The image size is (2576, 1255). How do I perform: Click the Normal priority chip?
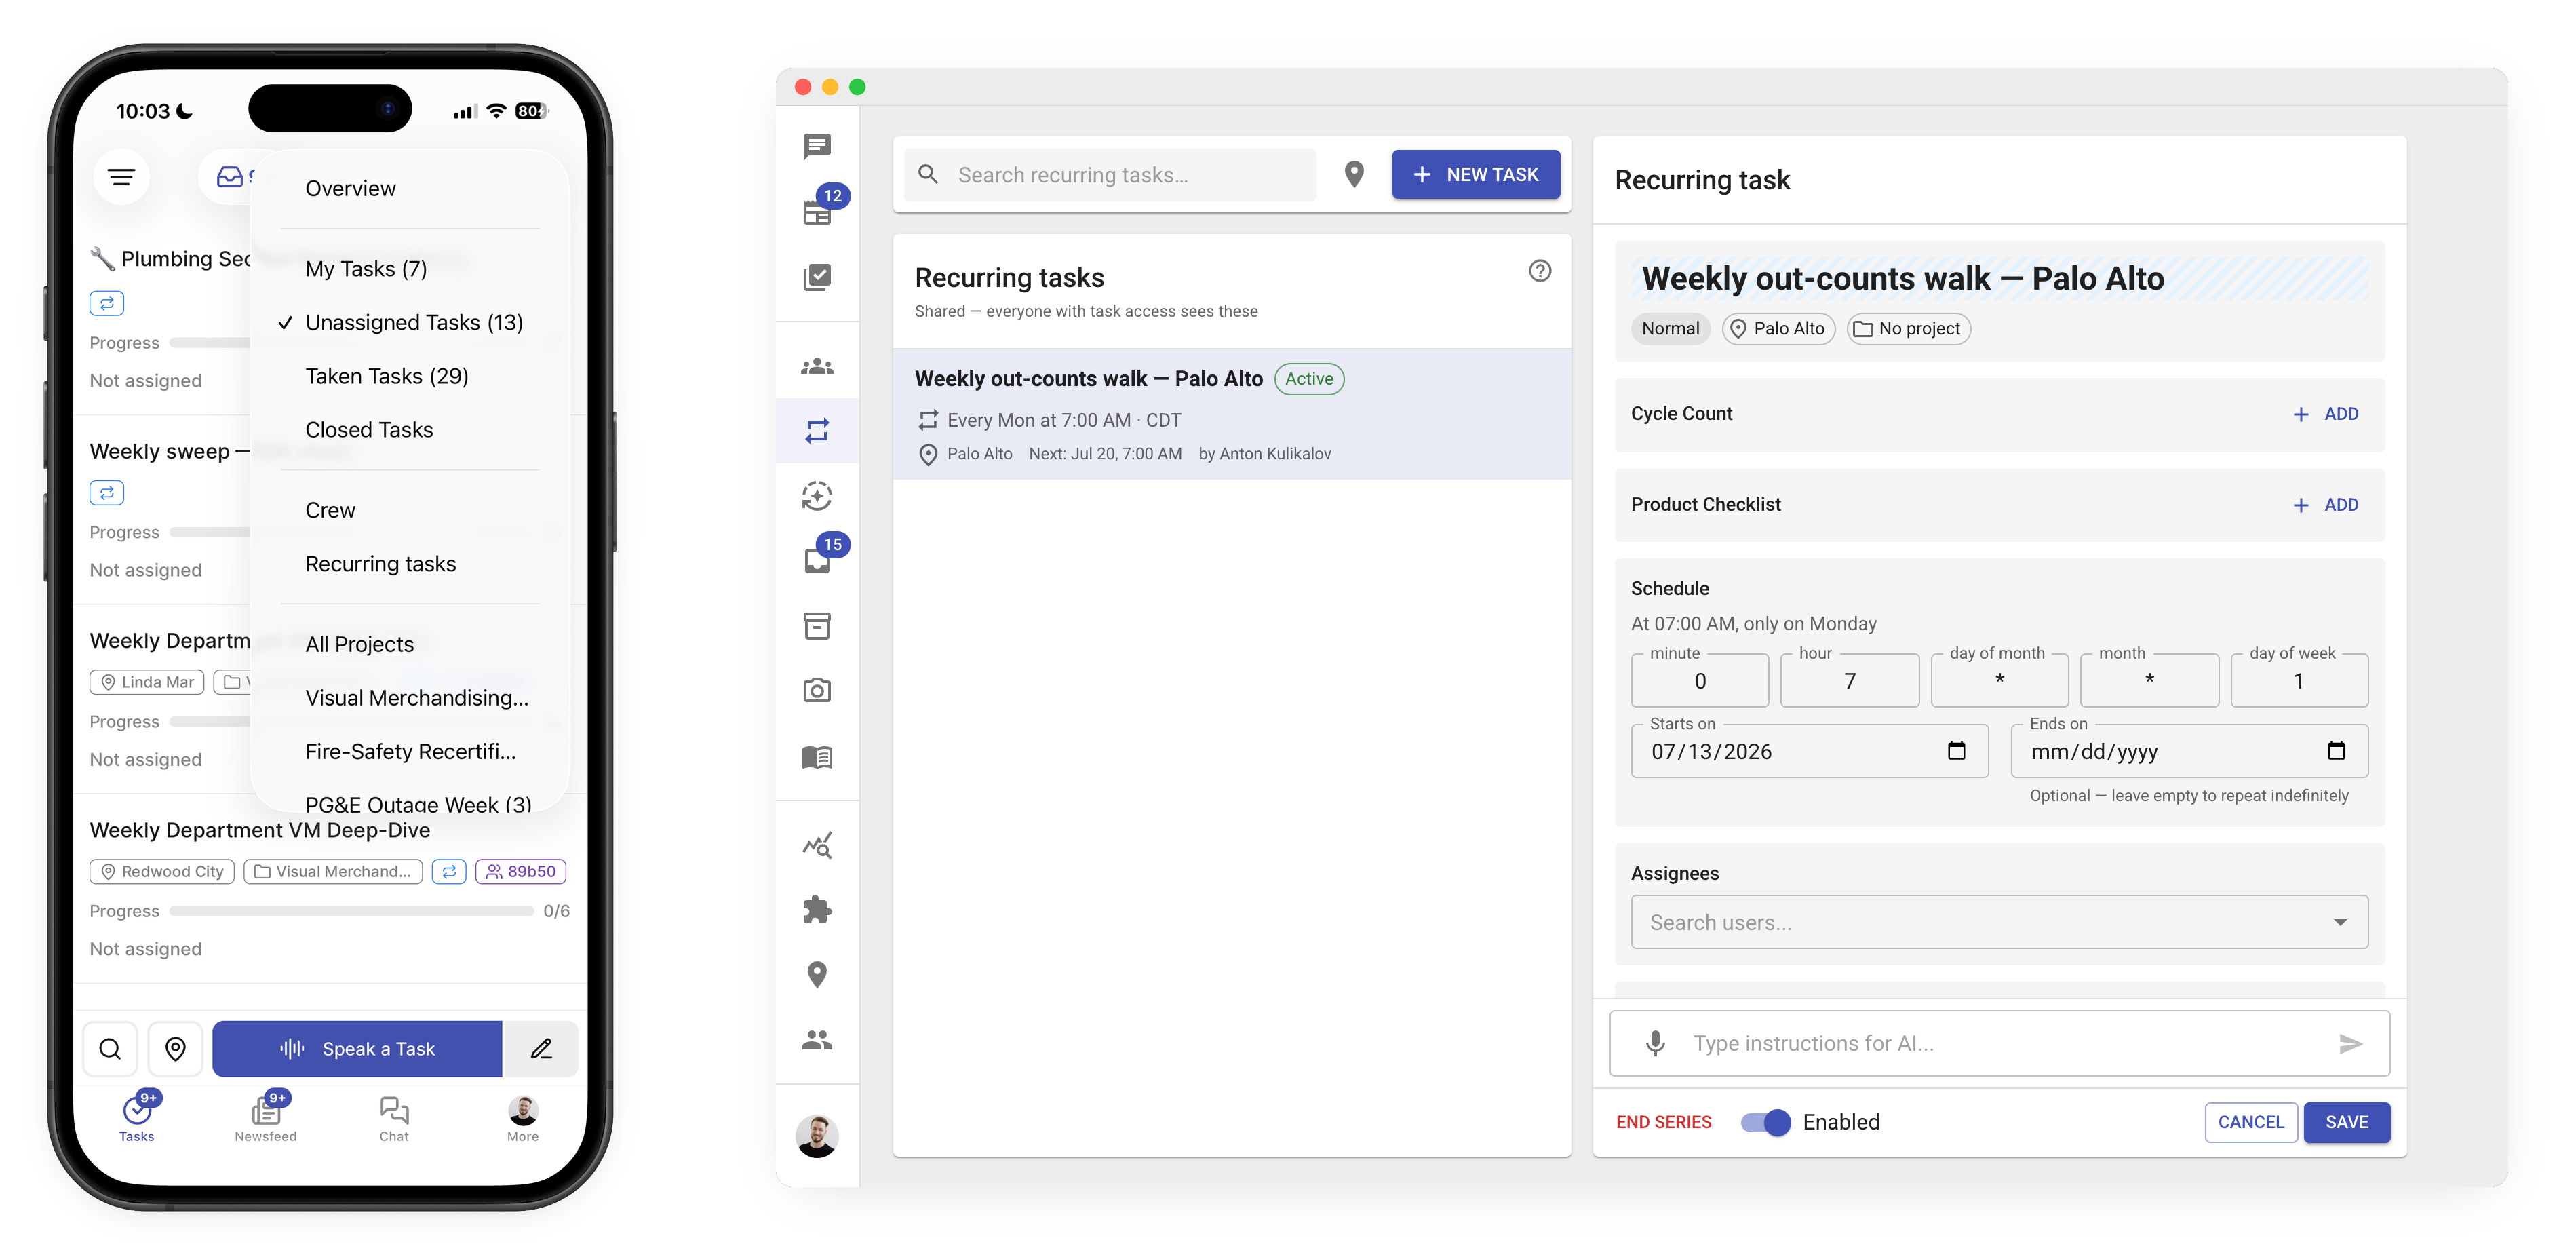(1670, 328)
